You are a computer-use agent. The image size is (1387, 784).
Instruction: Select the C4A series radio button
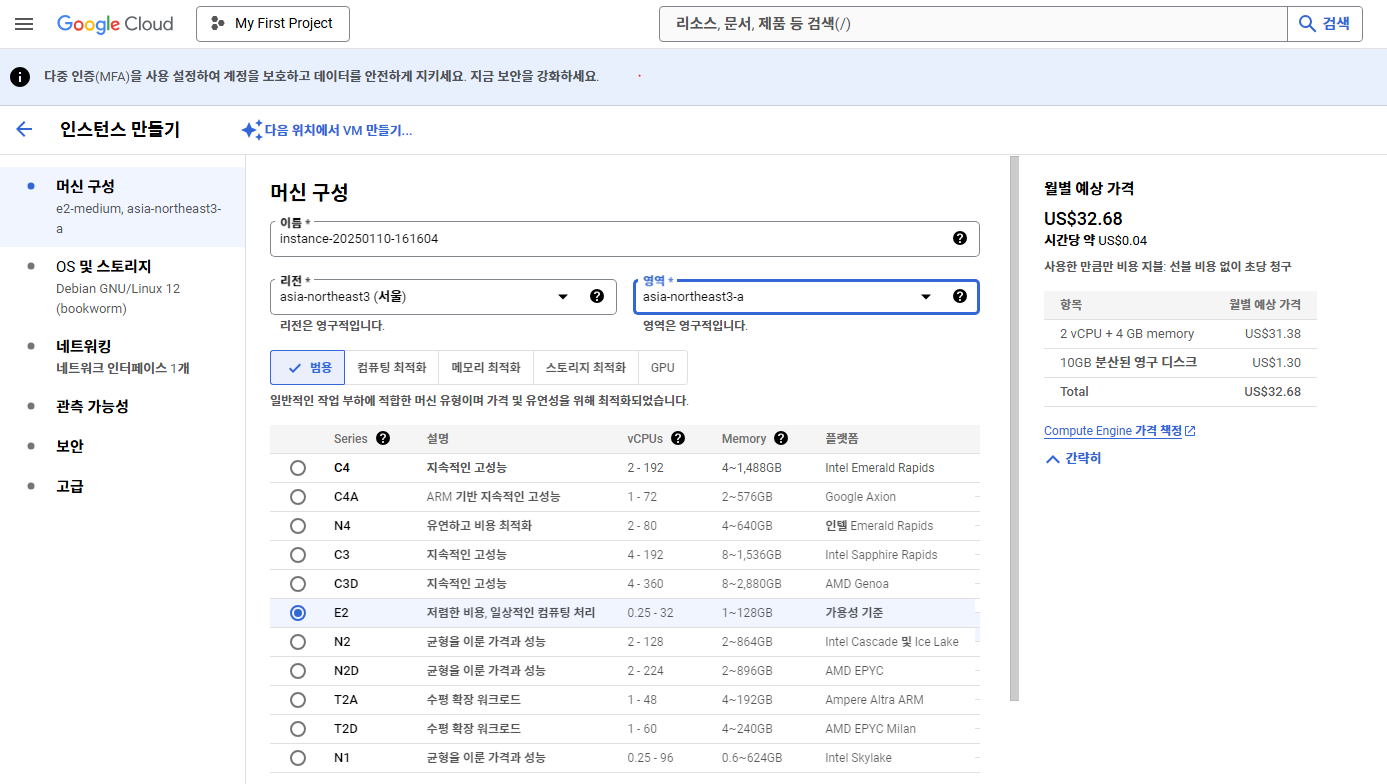click(298, 497)
